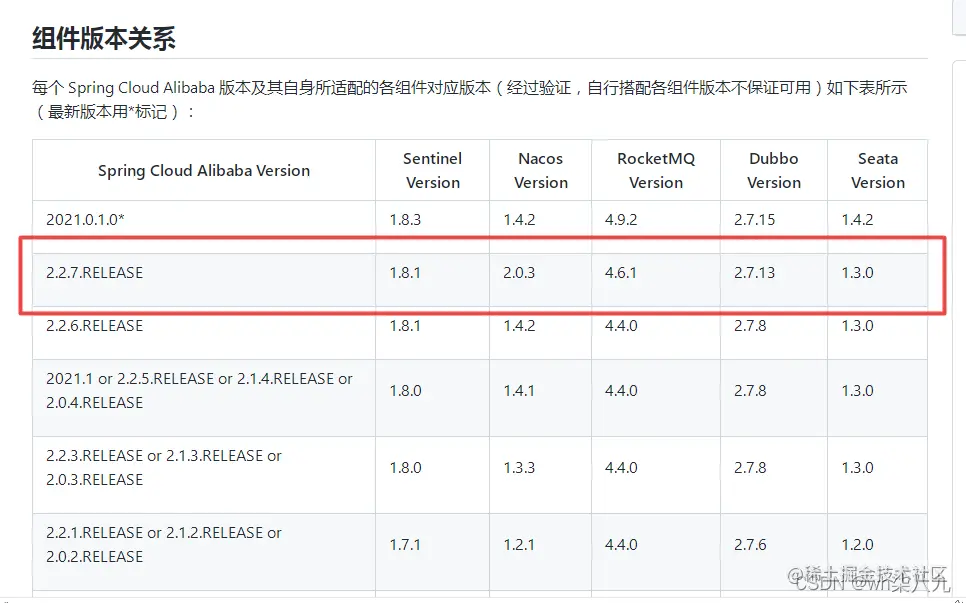Select Nacos value 2.0.3

pos(519,273)
